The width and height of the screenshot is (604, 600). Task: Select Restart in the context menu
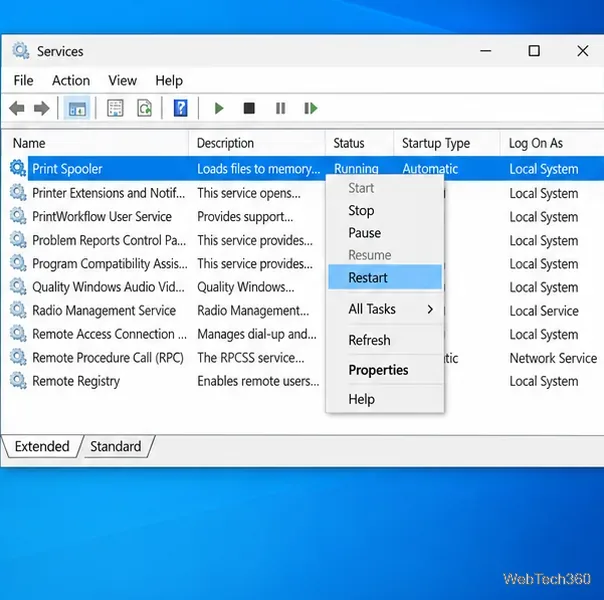(384, 277)
